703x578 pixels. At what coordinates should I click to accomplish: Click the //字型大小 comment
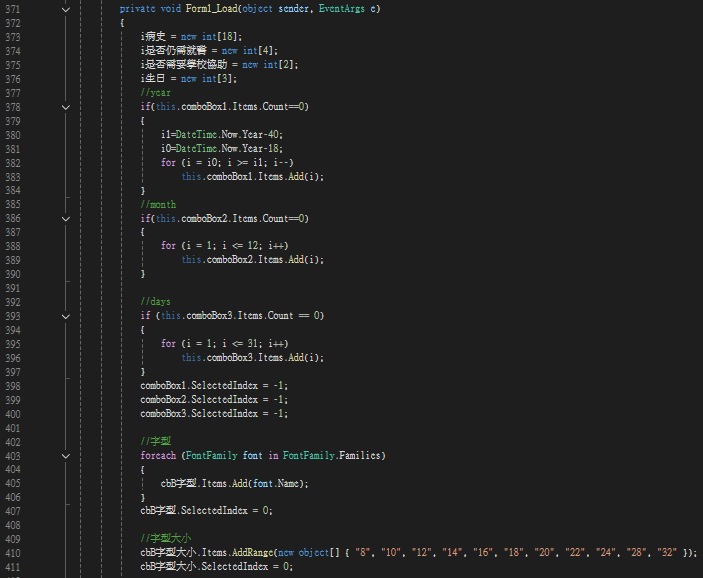(x=166, y=538)
